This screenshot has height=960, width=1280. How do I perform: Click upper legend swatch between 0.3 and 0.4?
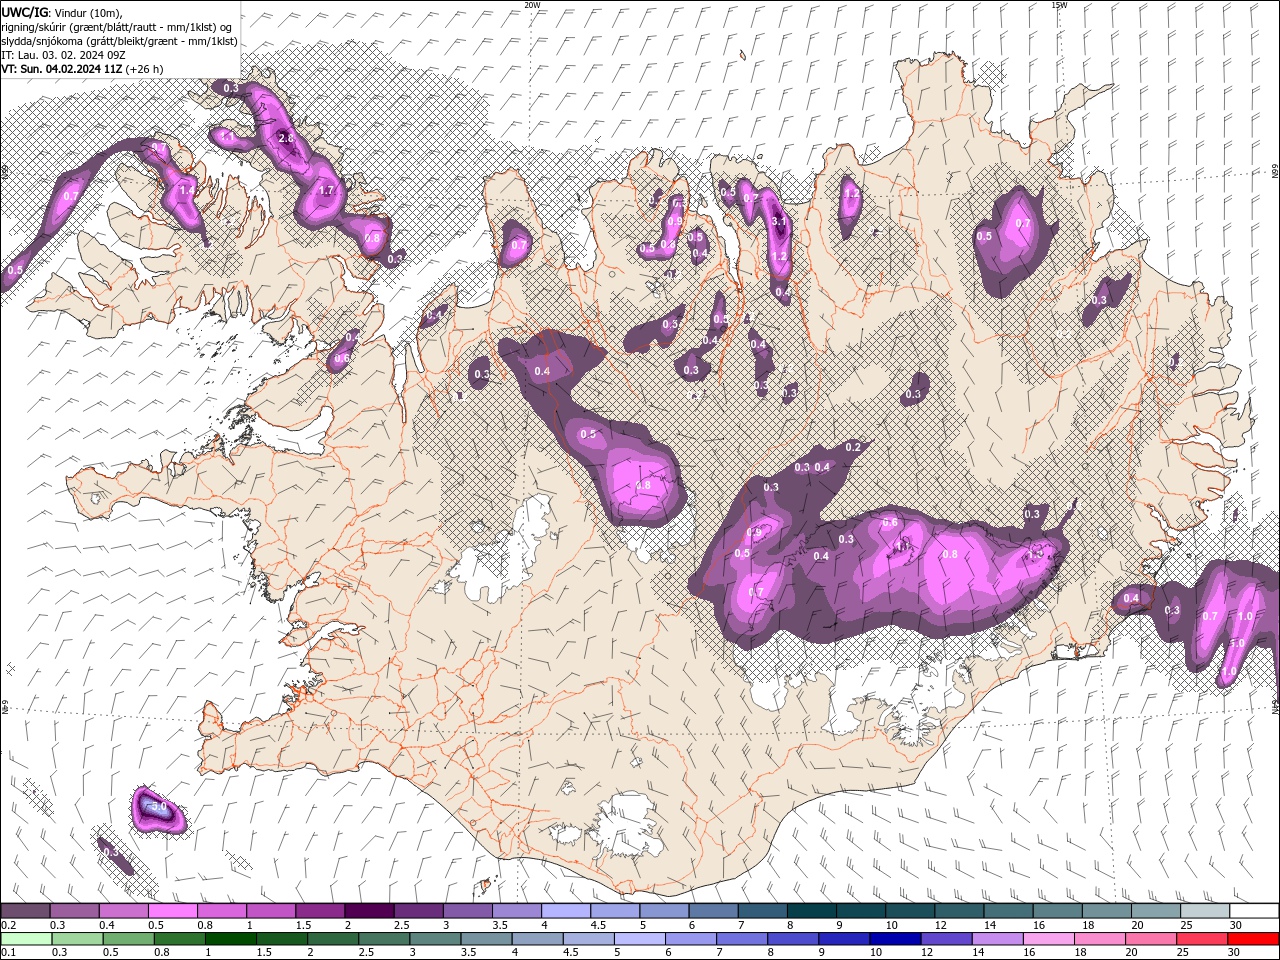click(74, 911)
